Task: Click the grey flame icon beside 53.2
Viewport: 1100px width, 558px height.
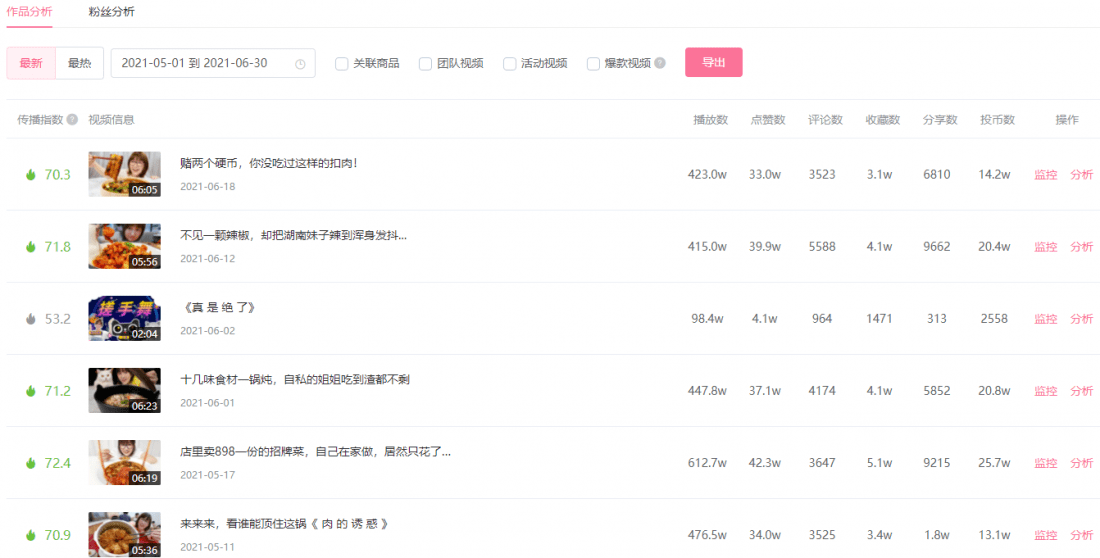Action: pos(31,319)
